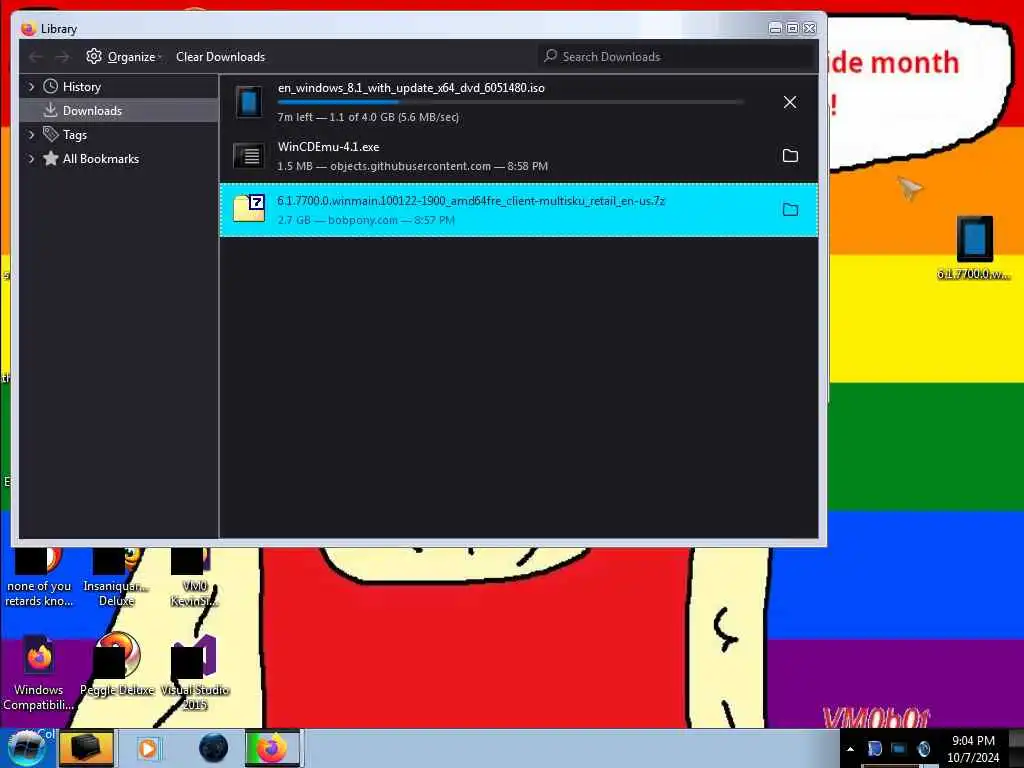Switch to Firefox on the taskbar
The image size is (1024, 768).
pos(272,748)
